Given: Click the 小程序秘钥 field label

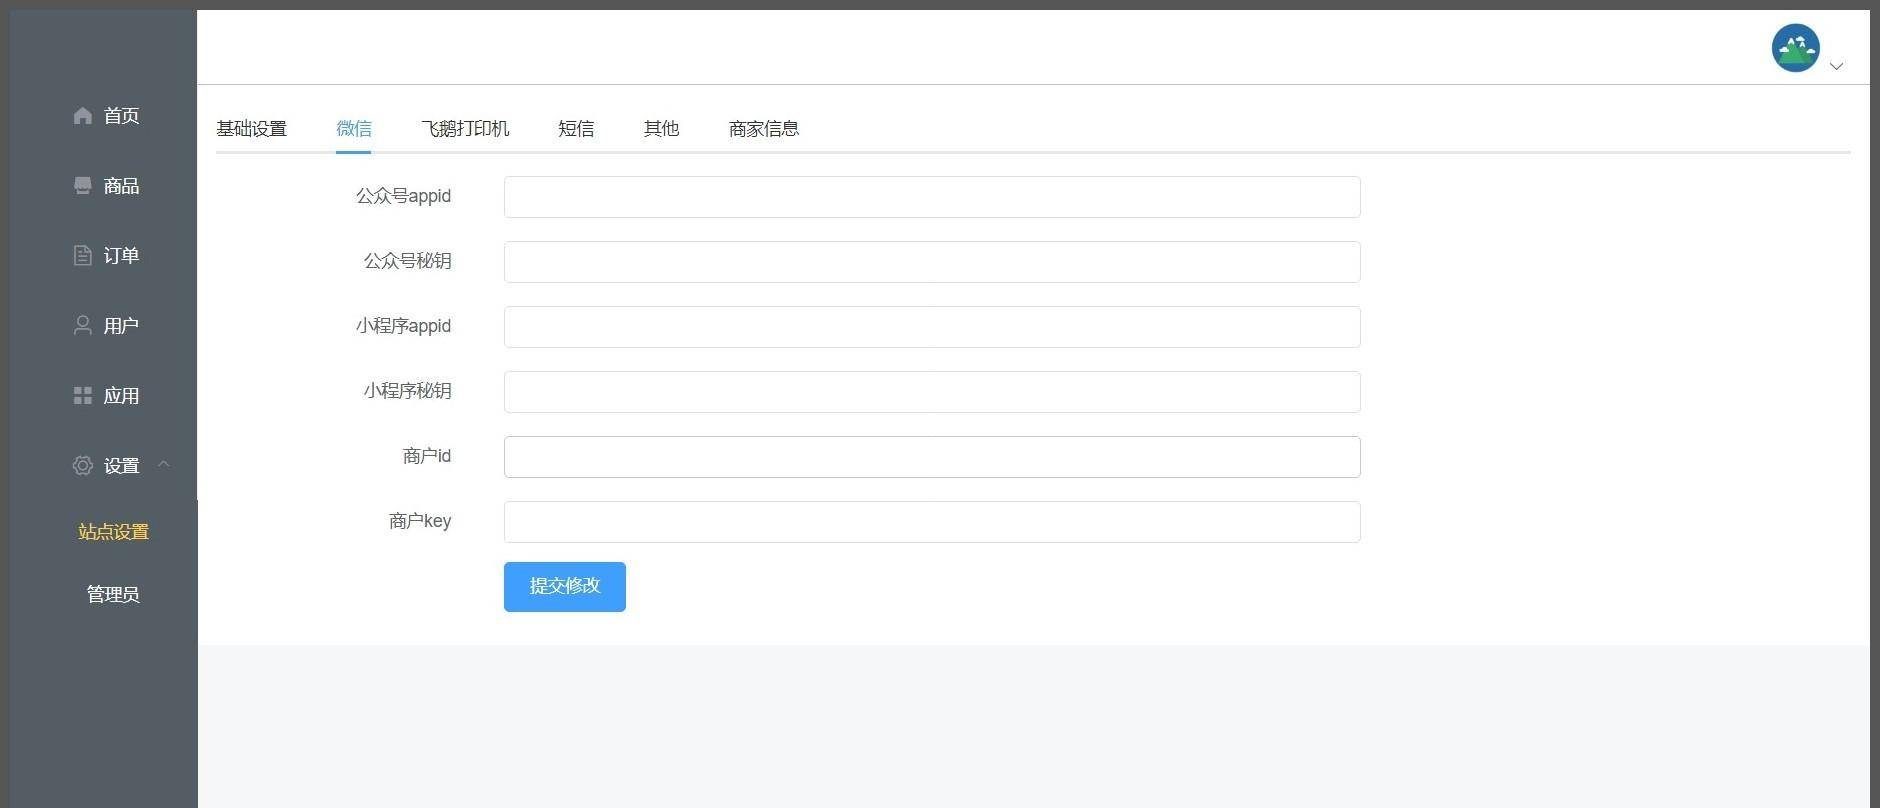Looking at the screenshot, I should (x=407, y=392).
